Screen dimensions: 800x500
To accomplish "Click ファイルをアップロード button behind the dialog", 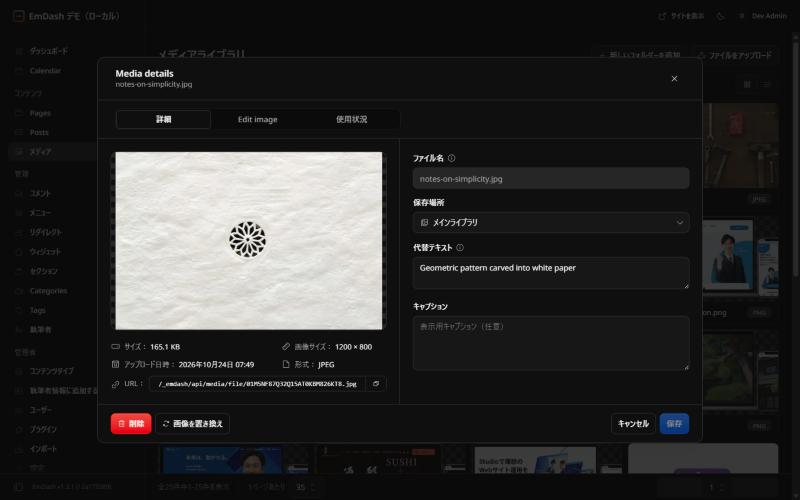I will [735, 55].
